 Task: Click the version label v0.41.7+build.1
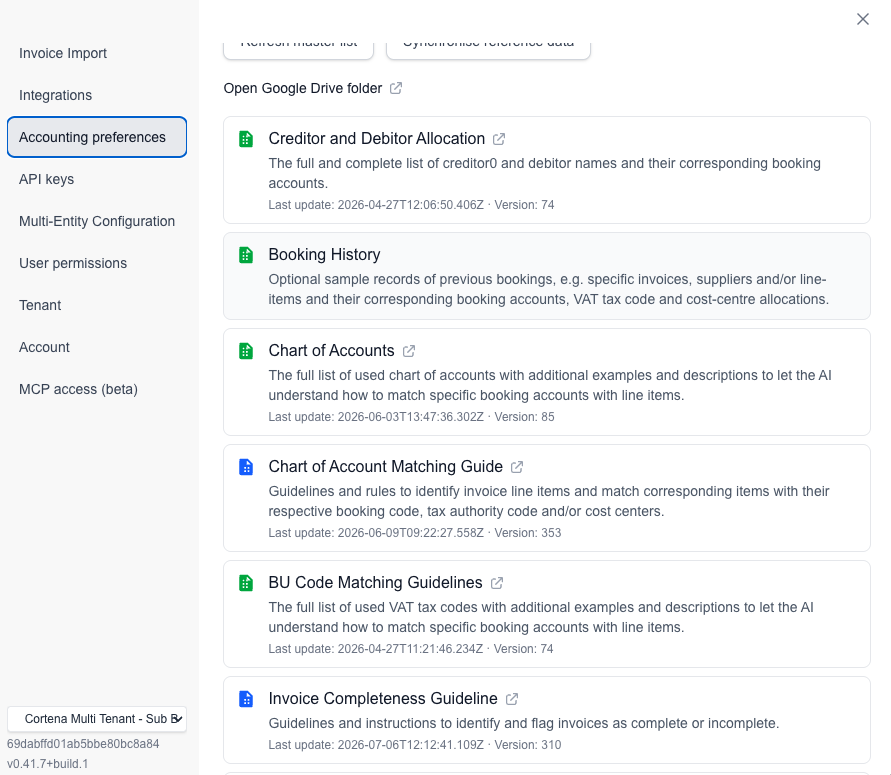click(x=48, y=764)
